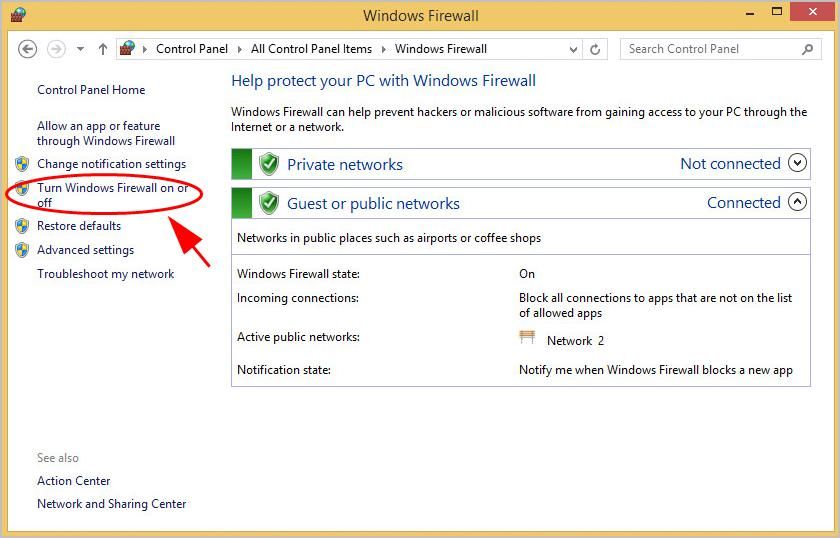Click the green shield beside Private networks
The width and height of the screenshot is (840, 538).
click(268, 164)
